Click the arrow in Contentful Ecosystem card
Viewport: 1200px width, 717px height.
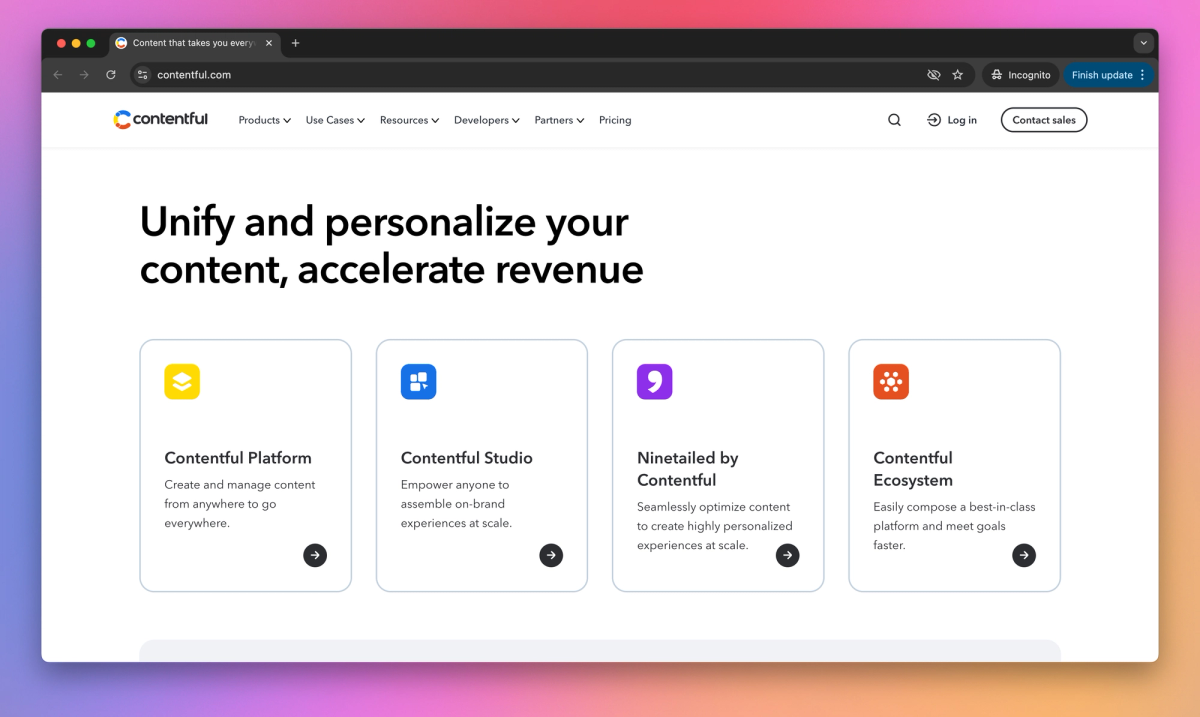(x=1024, y=555)
